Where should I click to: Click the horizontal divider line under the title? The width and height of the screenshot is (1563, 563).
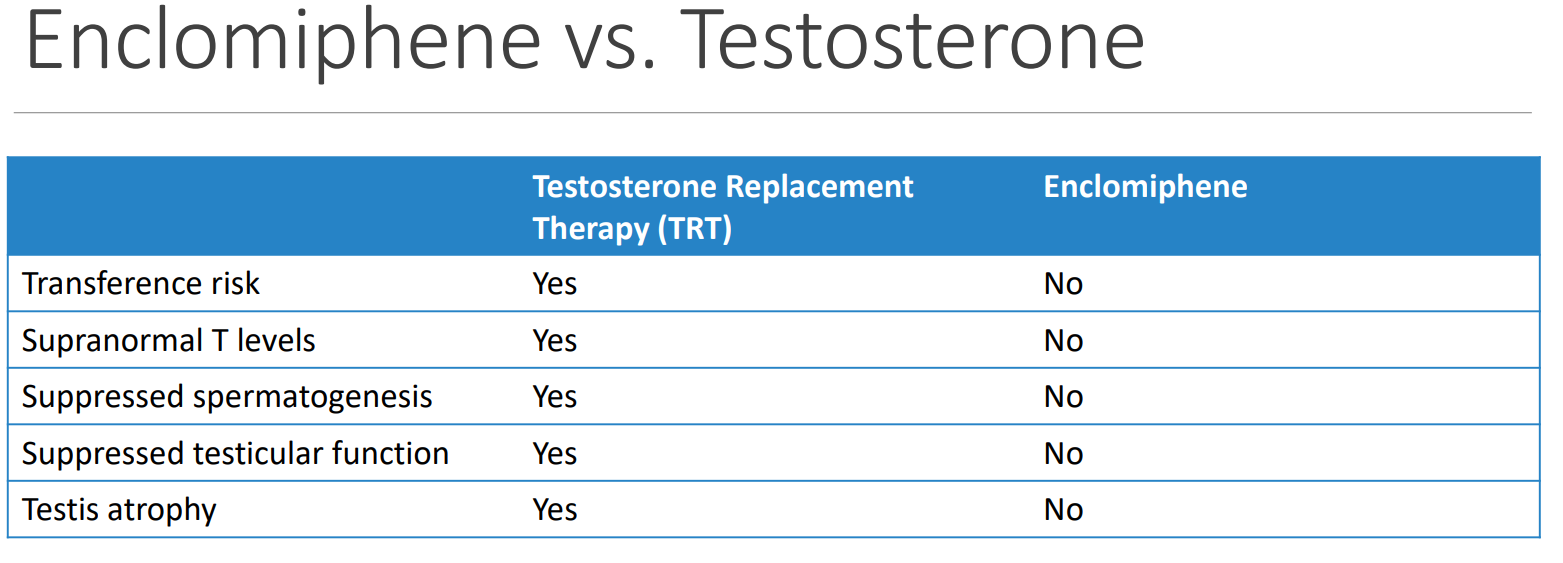[x=772, y=112]
